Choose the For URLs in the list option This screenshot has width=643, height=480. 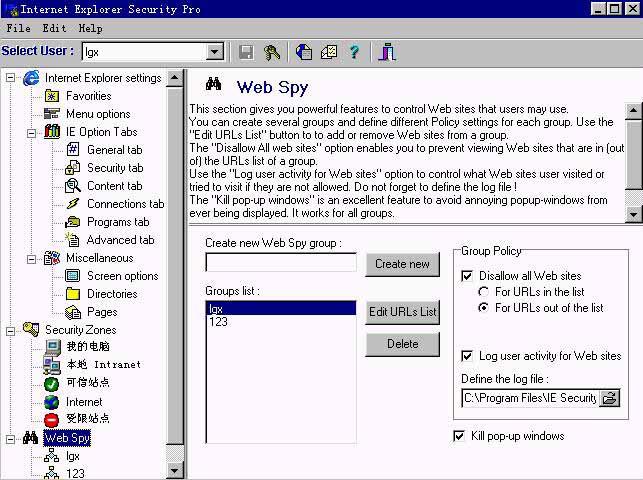point(484,292)
